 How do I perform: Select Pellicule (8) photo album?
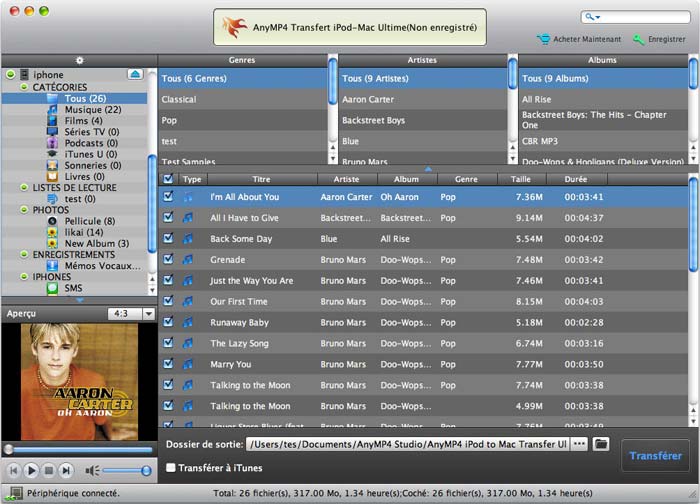(90, 221)
